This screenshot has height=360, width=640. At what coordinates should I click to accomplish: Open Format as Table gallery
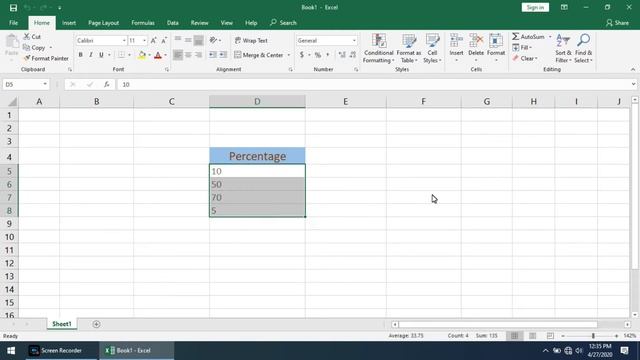pos(409,48)
